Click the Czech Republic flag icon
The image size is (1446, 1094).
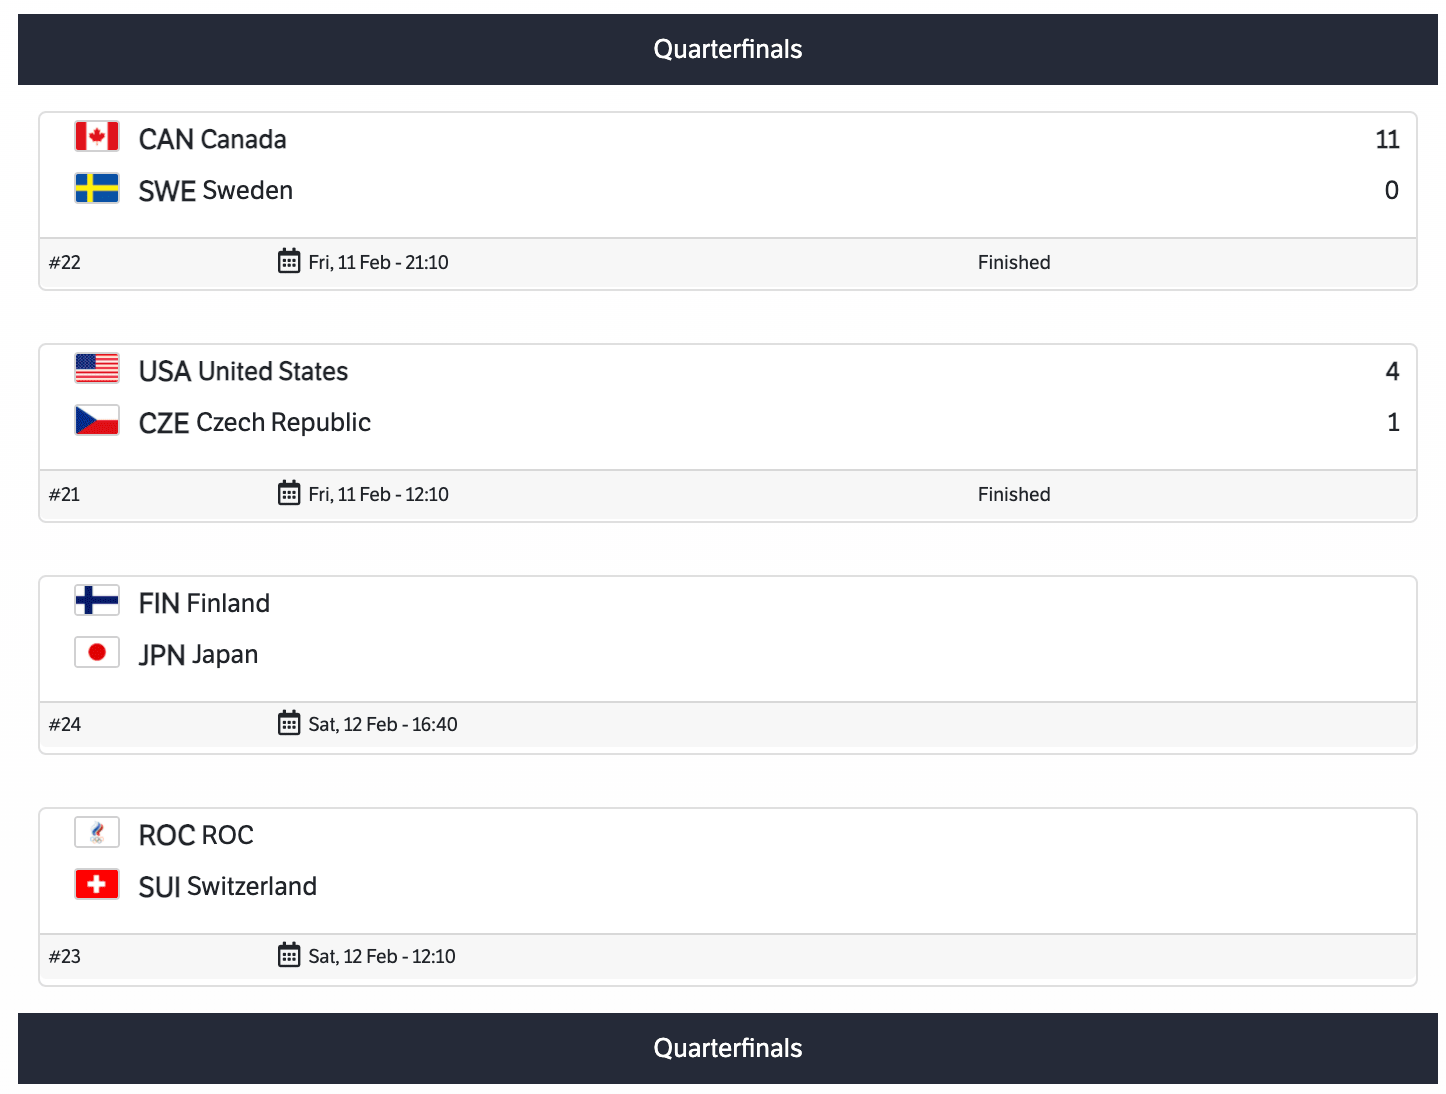[x=97, y=420]
